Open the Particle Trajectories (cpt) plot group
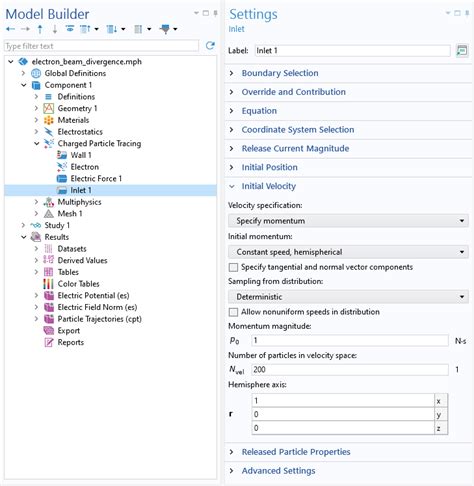This screenshot has width=474, height=486. pos(99,319)
